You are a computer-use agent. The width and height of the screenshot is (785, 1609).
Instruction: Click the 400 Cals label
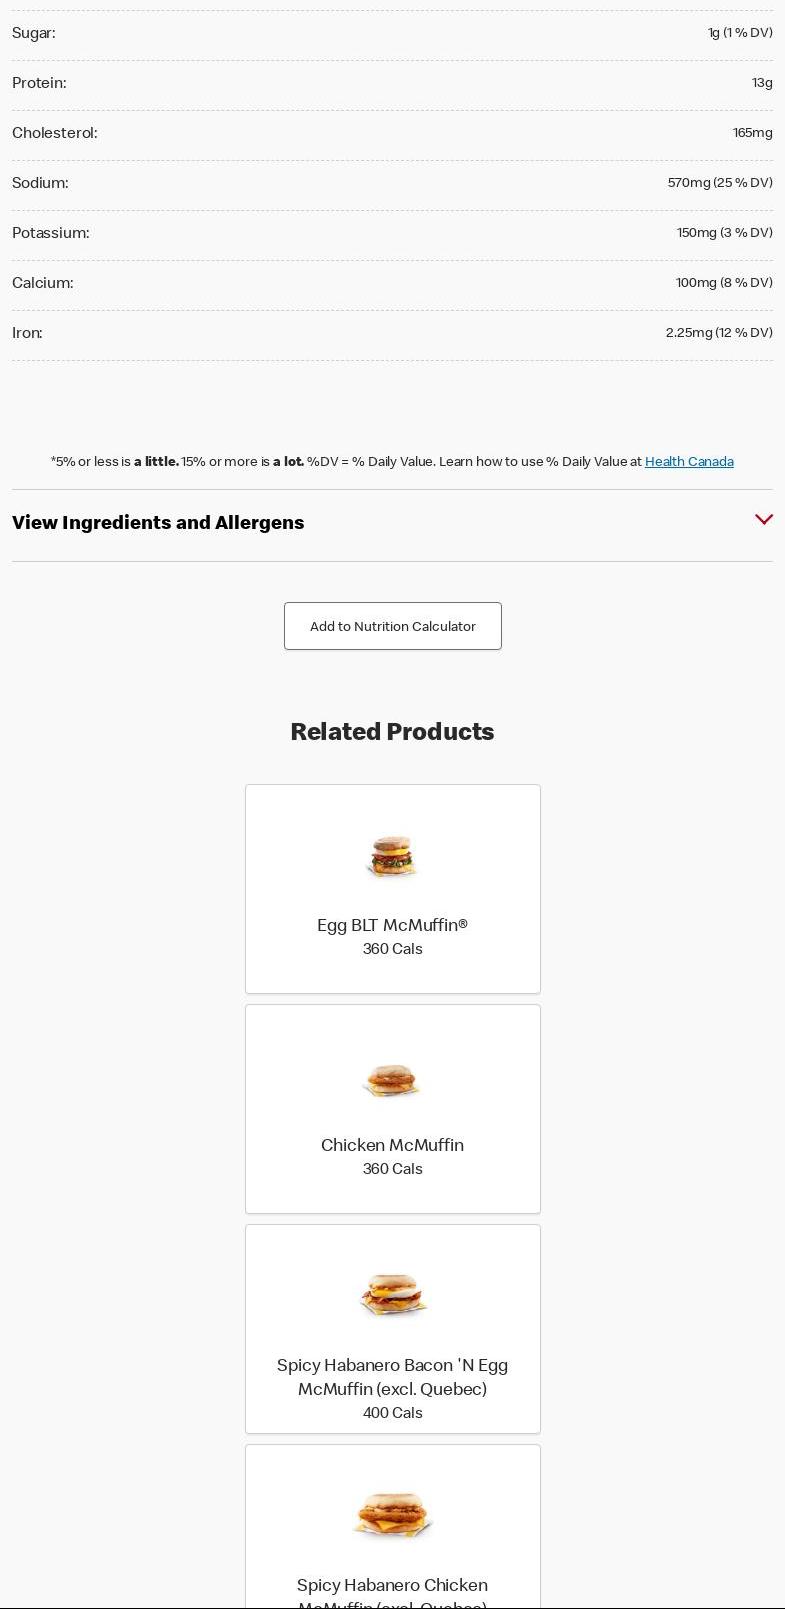(392, 1413)
